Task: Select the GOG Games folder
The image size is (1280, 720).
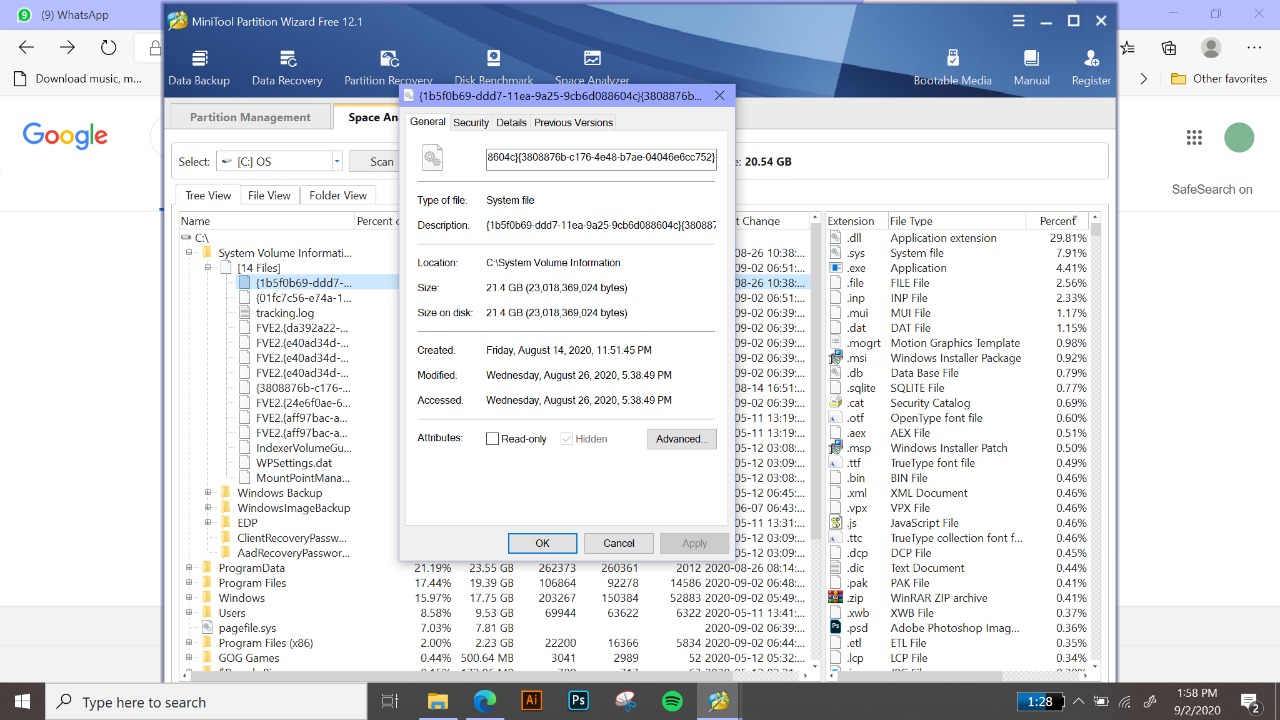Action: (249, 658)
